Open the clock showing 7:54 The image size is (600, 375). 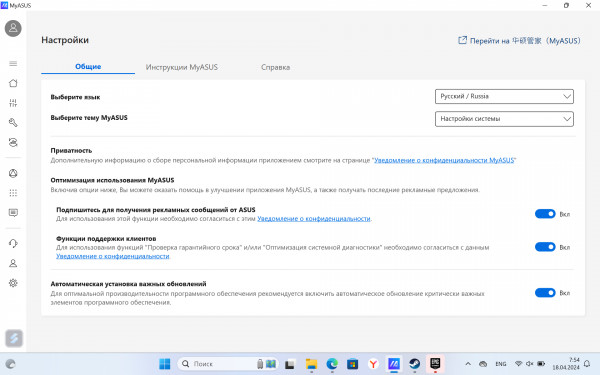pos(565,364)
